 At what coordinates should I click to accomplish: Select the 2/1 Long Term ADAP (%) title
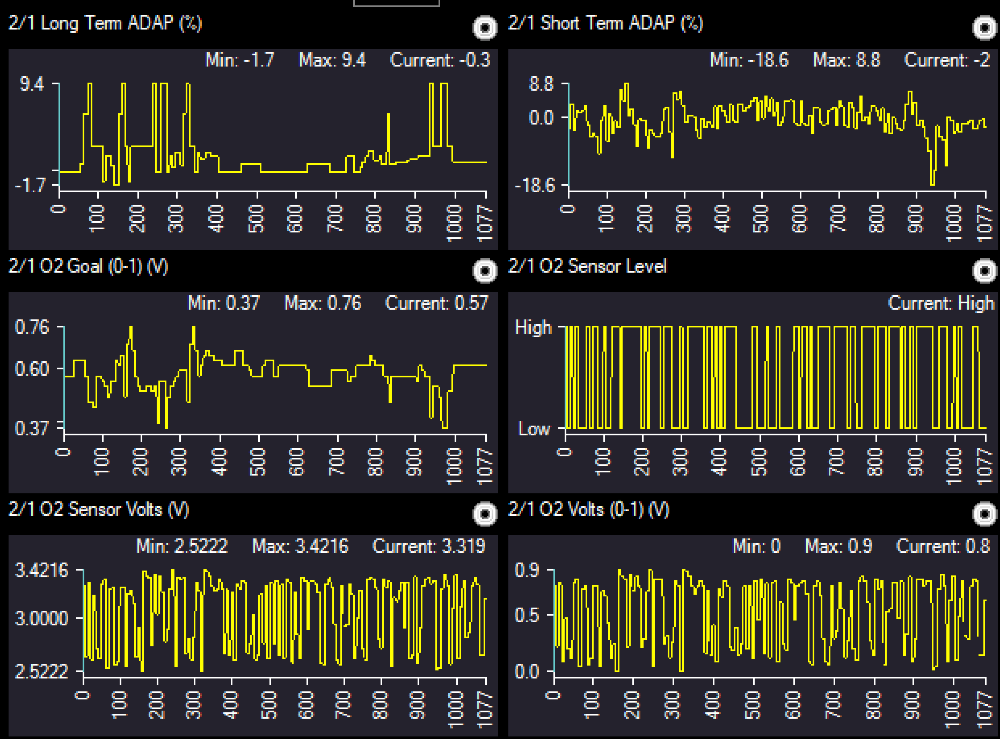tap(105, 23)
